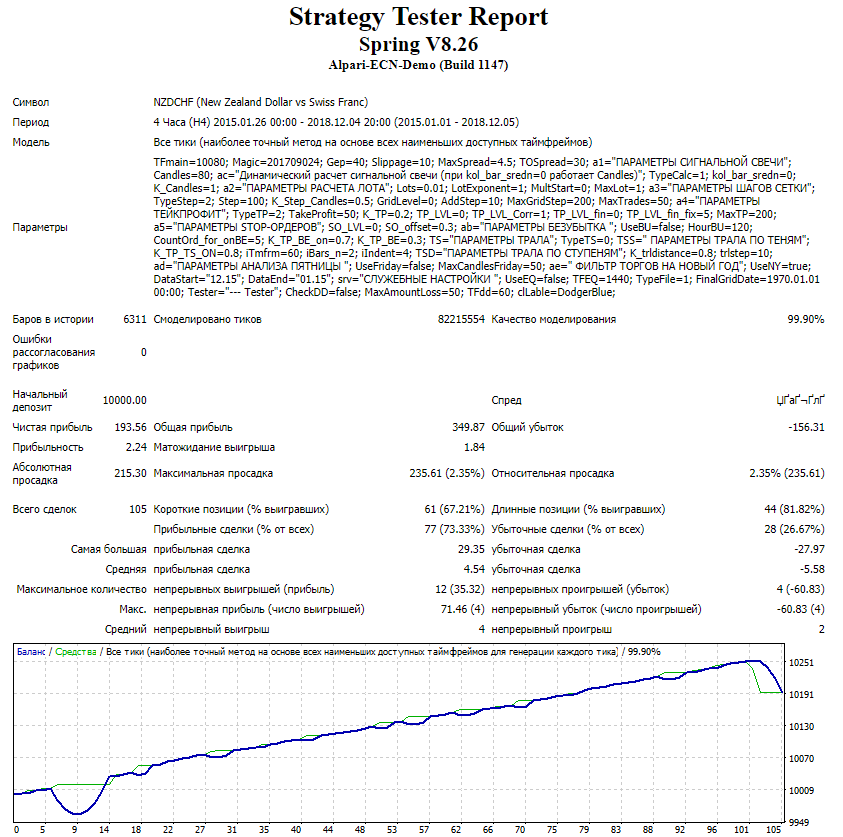Click the Alpari-ECN-Demo (Build 1147) server line
Screen dimensions: 843x837
[x=418, y=65]
